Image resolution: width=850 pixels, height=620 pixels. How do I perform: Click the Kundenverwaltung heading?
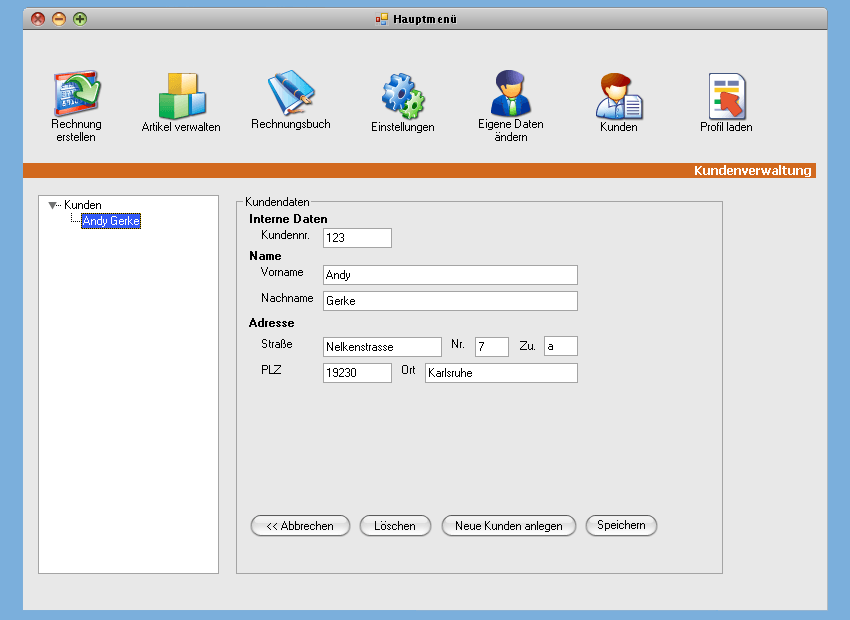[752, 171]
